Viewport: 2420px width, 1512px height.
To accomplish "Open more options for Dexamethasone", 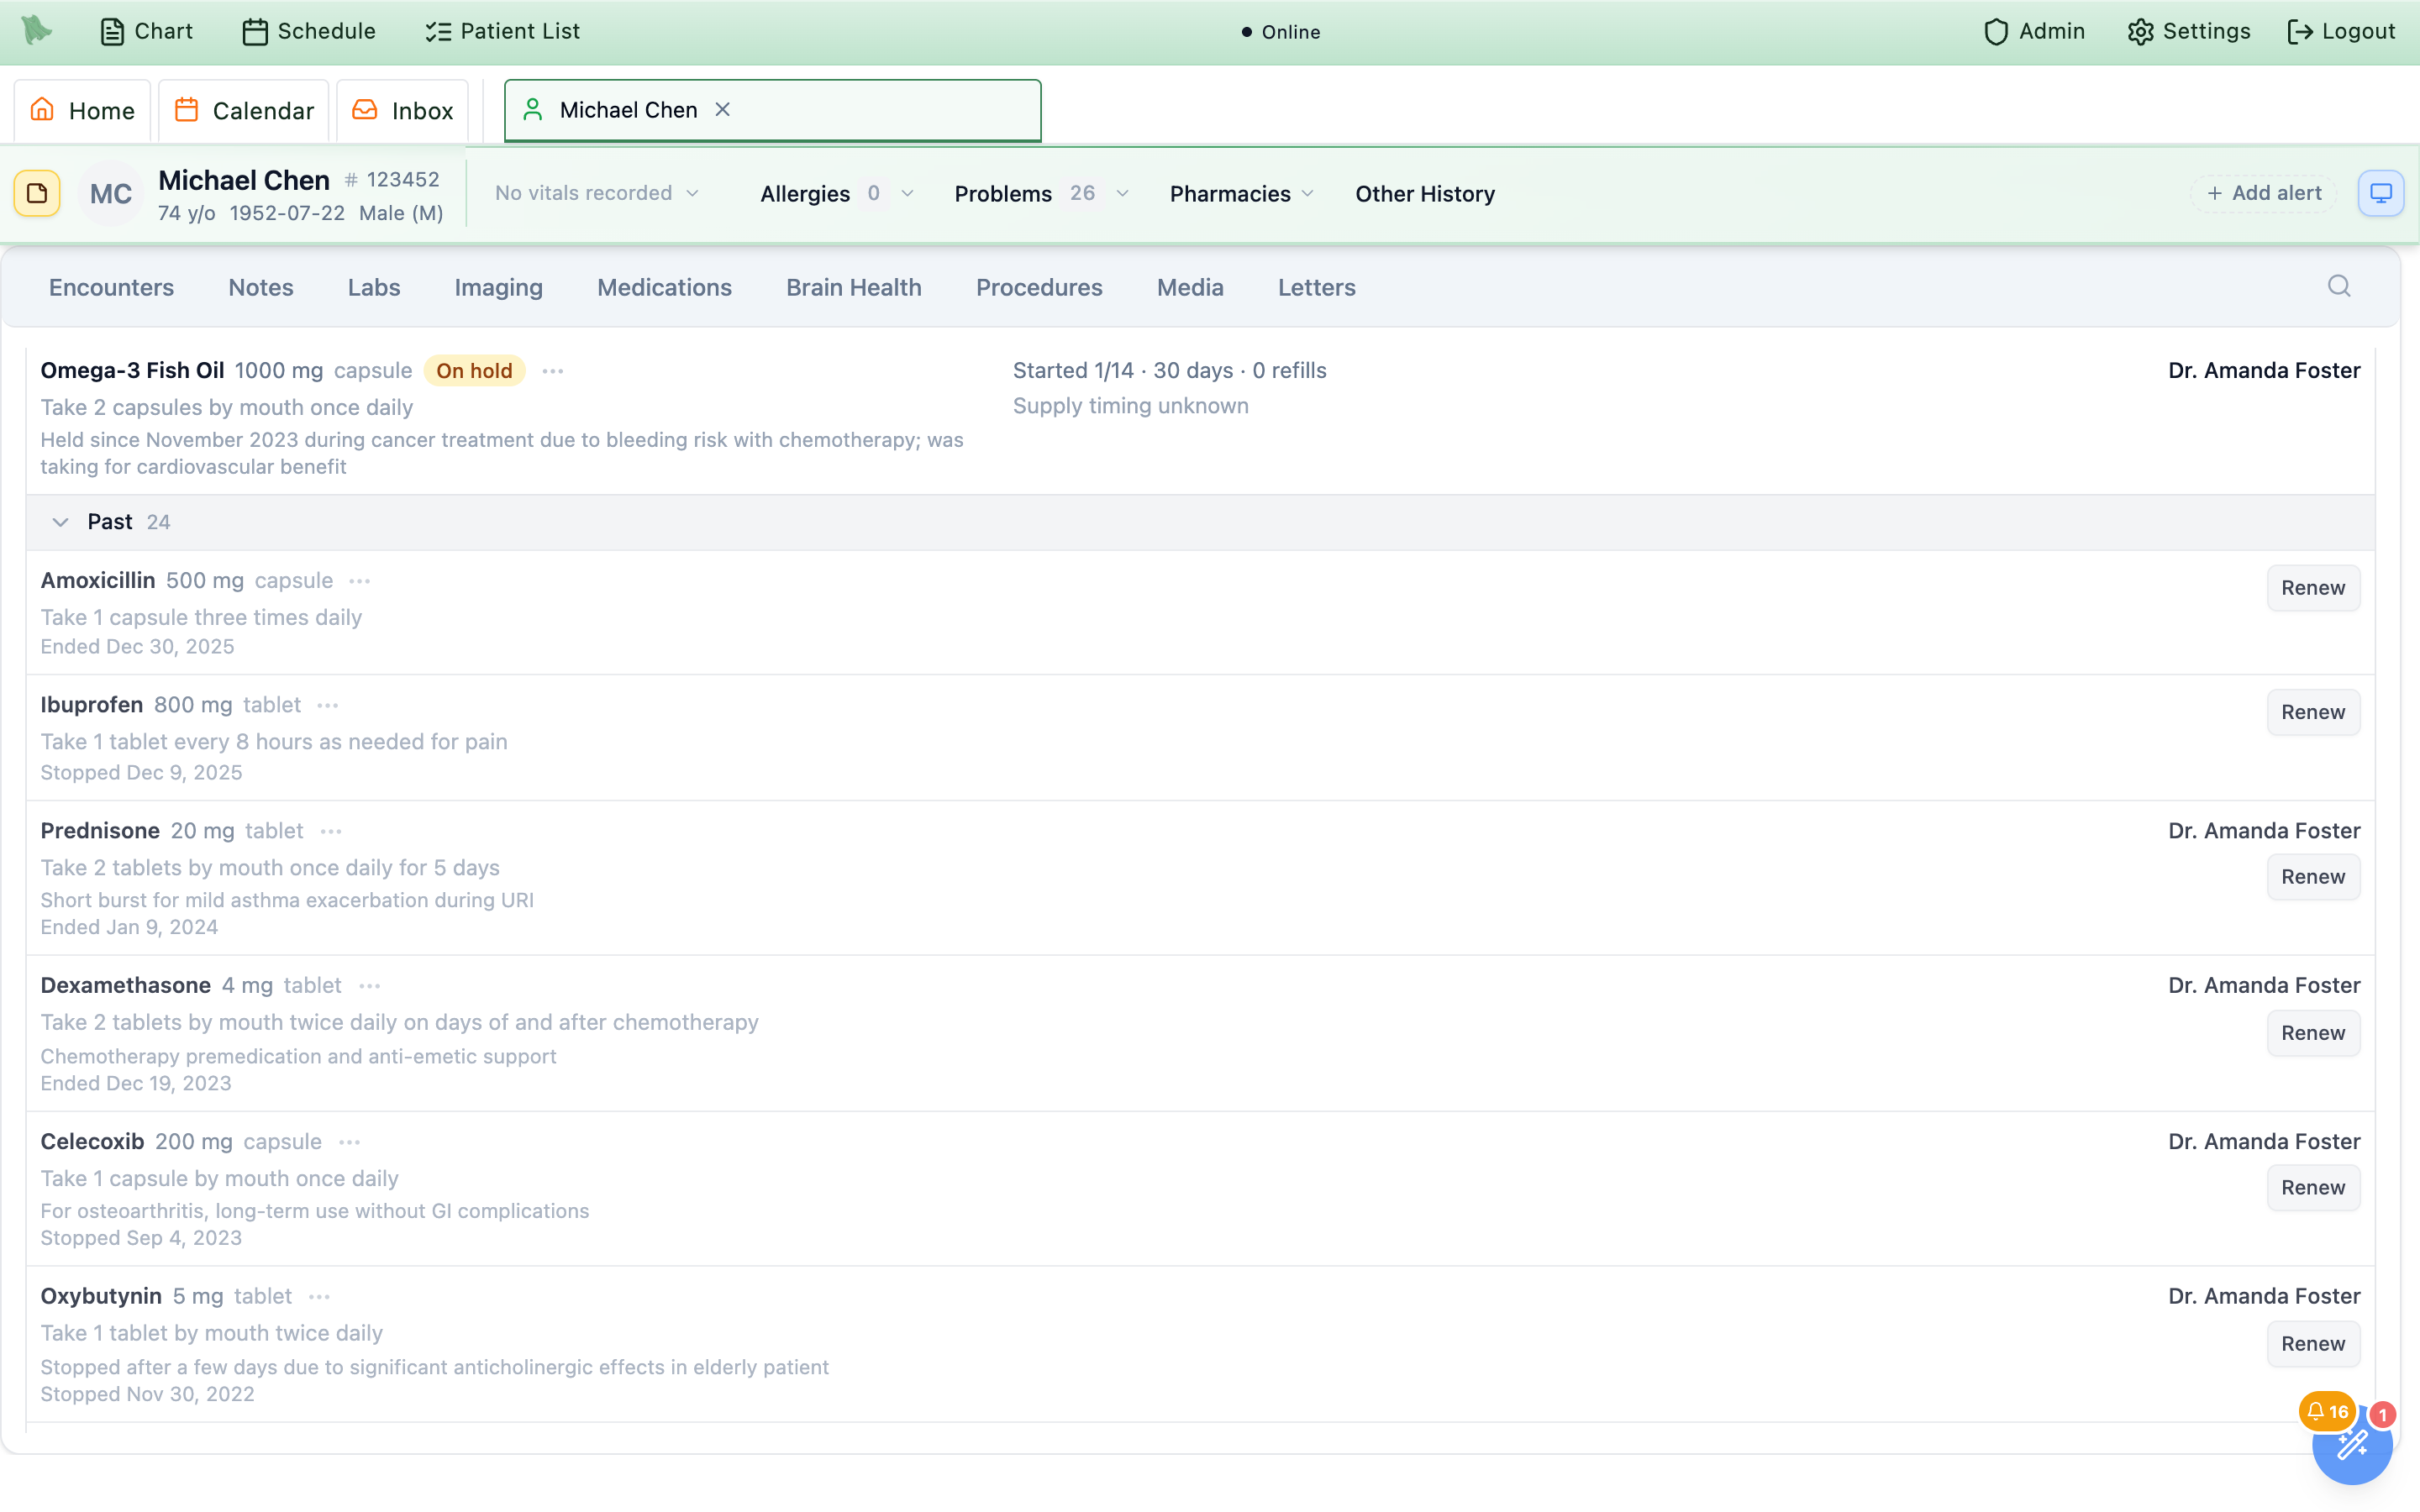I will click(370, 986).
